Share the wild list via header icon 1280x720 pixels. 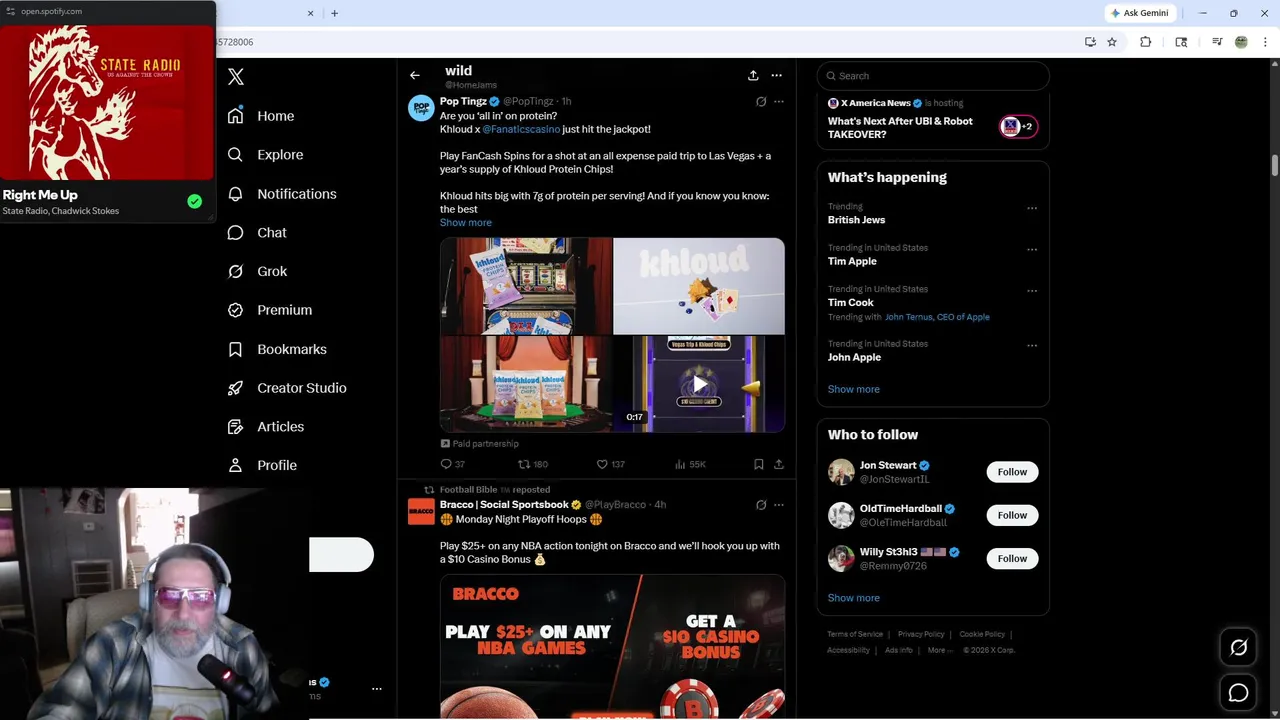coord(752,75)
